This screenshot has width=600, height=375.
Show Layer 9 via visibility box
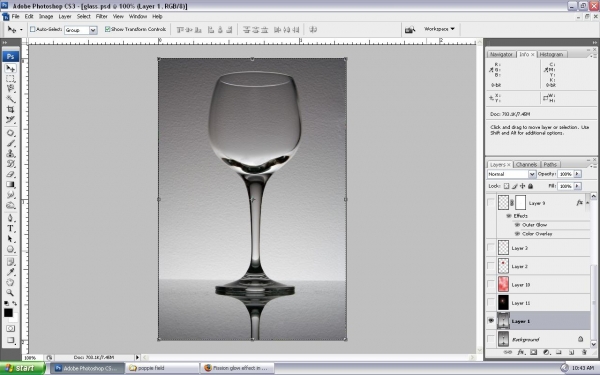(x=491, y=202)
